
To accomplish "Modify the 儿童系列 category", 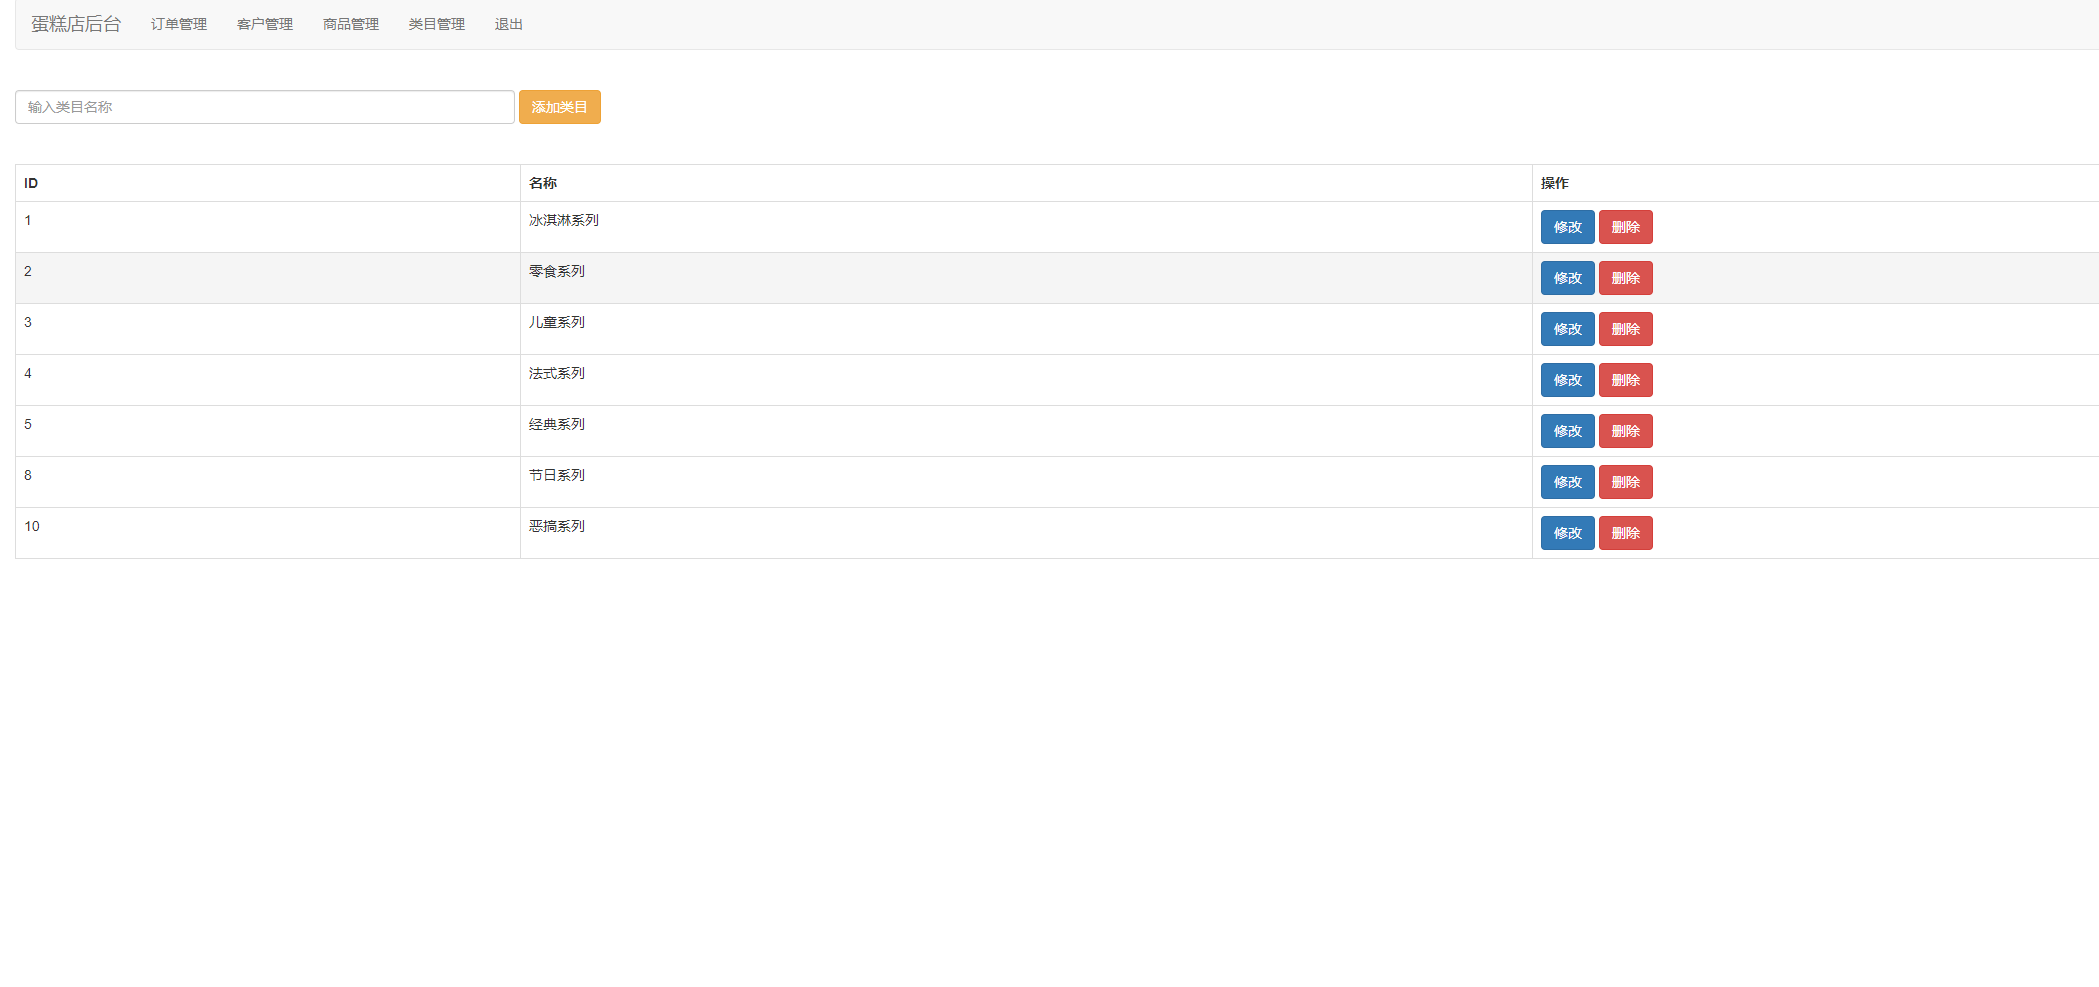I will tap(1567, 329).
